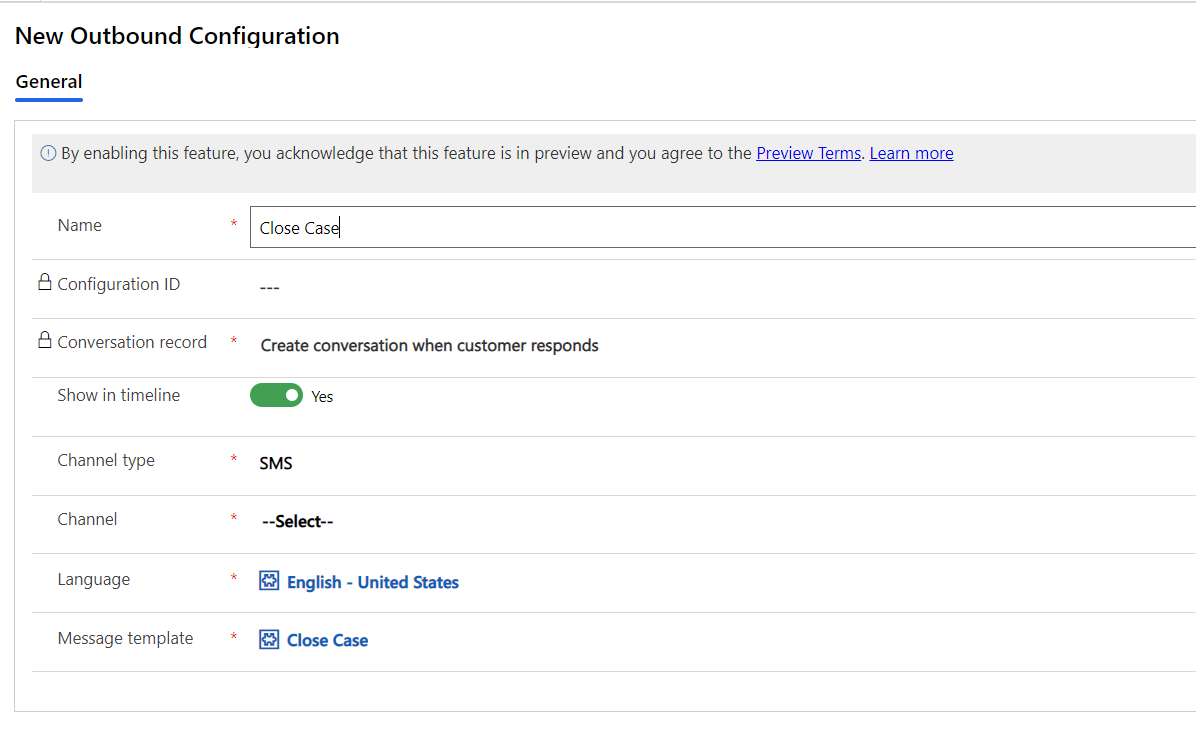The height and width of the screenshot is (743, 1196).
Task: Switch to the General tab
Action: pos(48,81)
